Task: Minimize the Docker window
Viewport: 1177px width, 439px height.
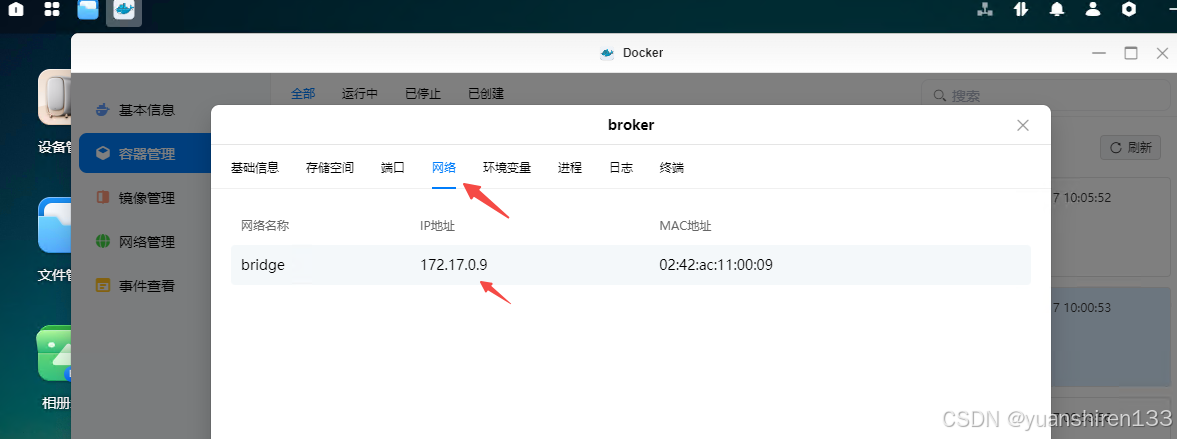Action: click(1099, 53)
